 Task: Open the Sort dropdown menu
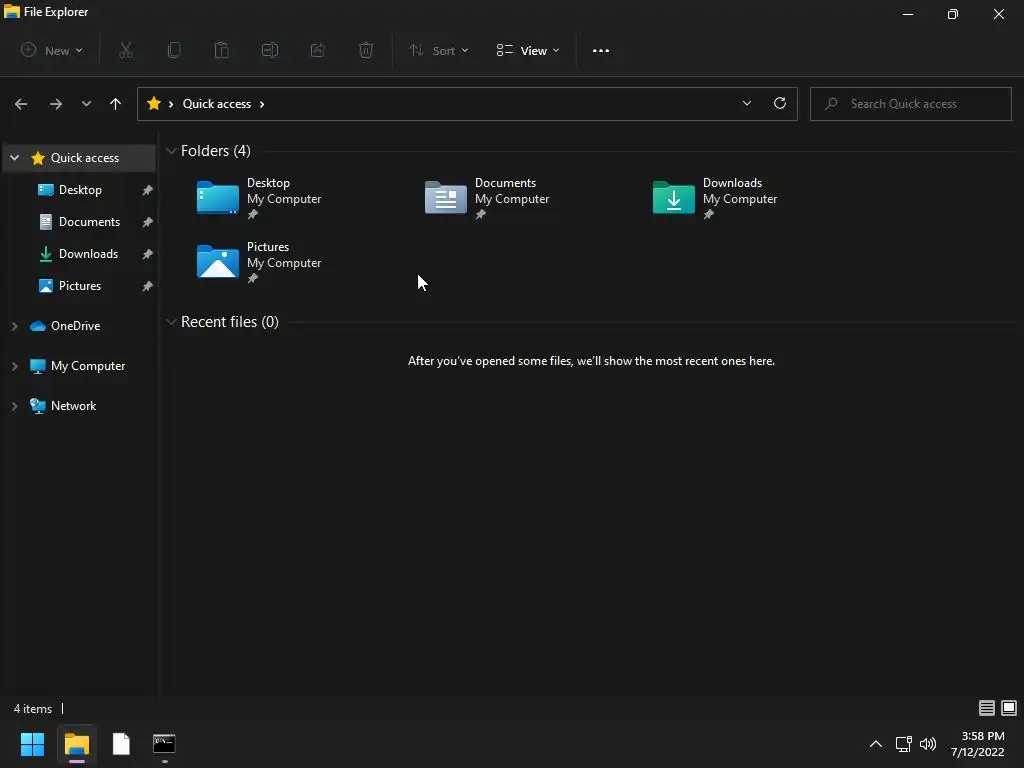(439, 50)
